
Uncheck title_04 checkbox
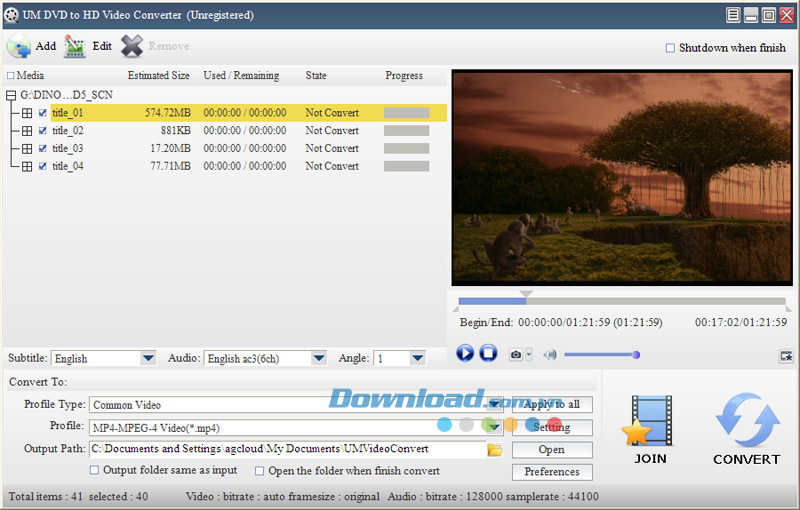(x=42, y=166)
